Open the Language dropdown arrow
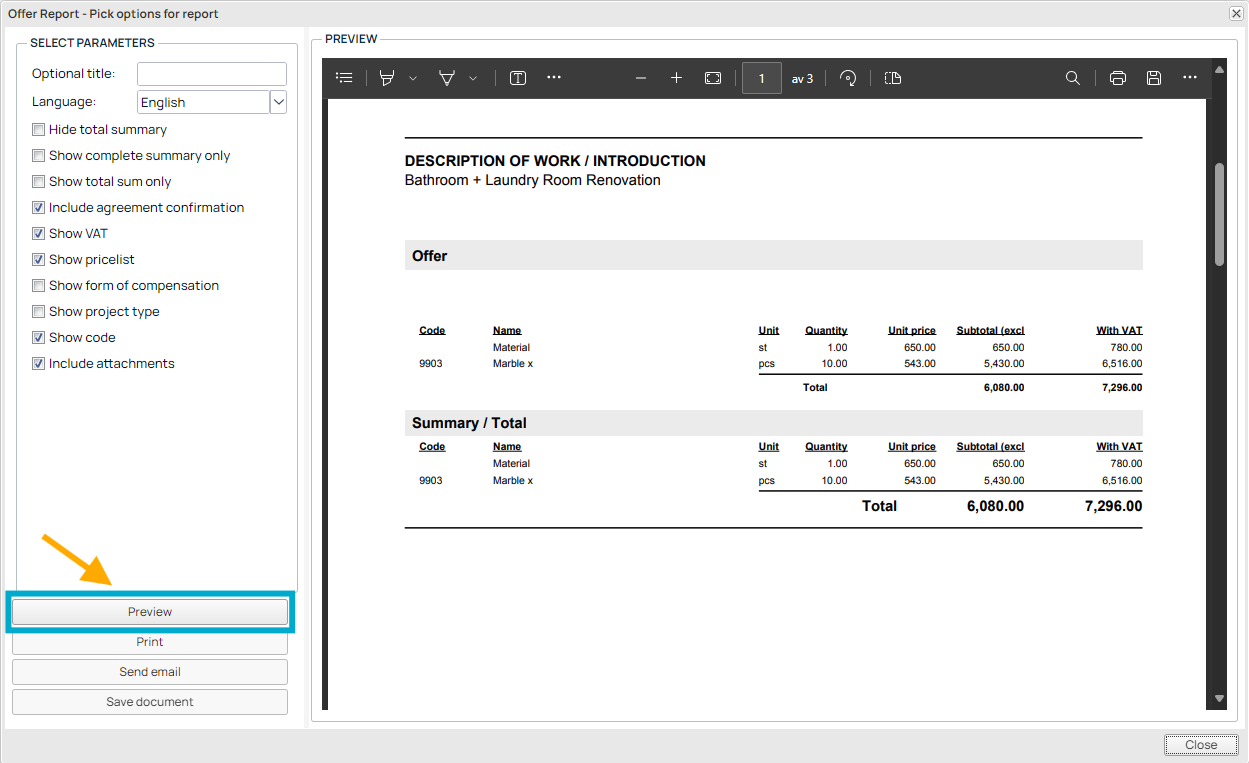Screen dimensions: 1249x763 click(279, 102)
